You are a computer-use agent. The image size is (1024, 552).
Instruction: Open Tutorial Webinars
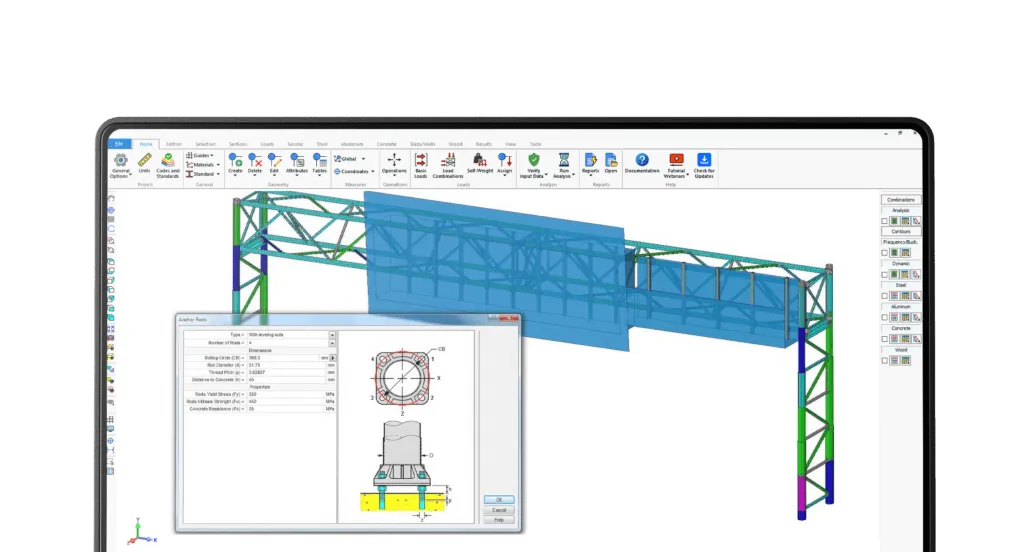coord(677,166)
